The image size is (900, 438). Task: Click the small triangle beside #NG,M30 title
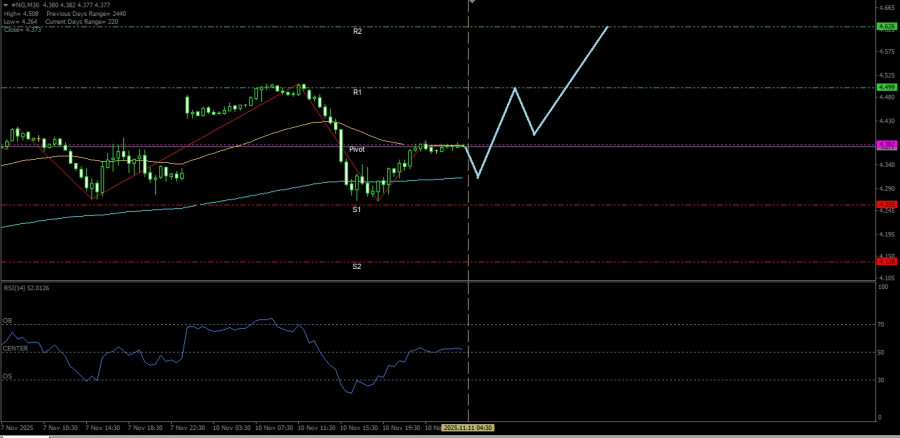tap(6, 4)
